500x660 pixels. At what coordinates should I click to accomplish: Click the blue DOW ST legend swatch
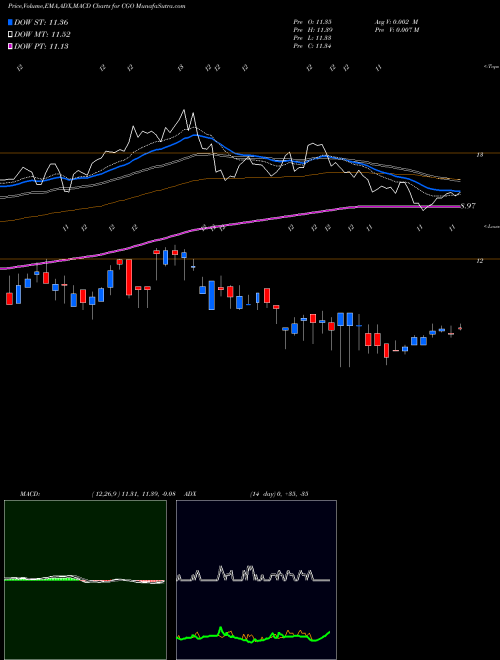(10, 22)
